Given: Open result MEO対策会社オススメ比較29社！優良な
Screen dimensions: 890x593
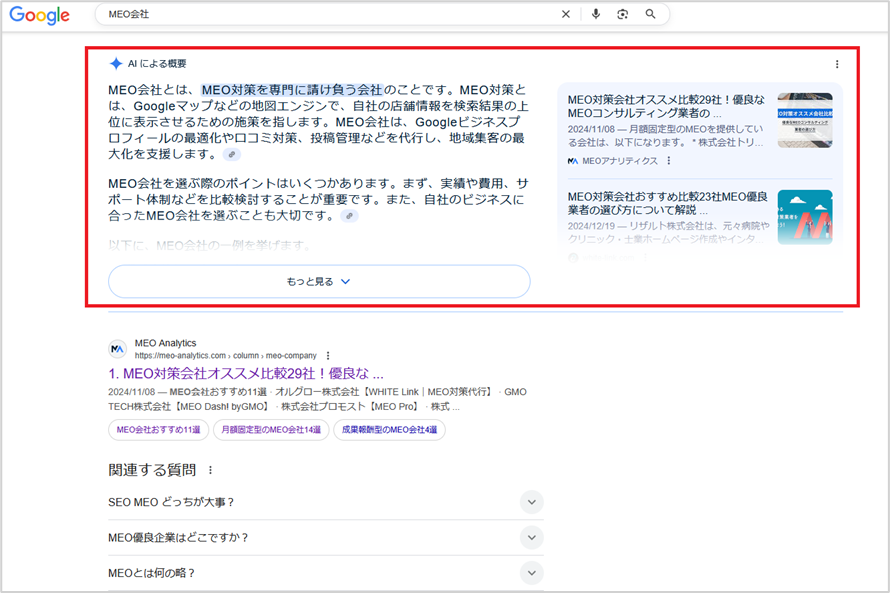Looking at the screenshot, I should click(246, 373).
